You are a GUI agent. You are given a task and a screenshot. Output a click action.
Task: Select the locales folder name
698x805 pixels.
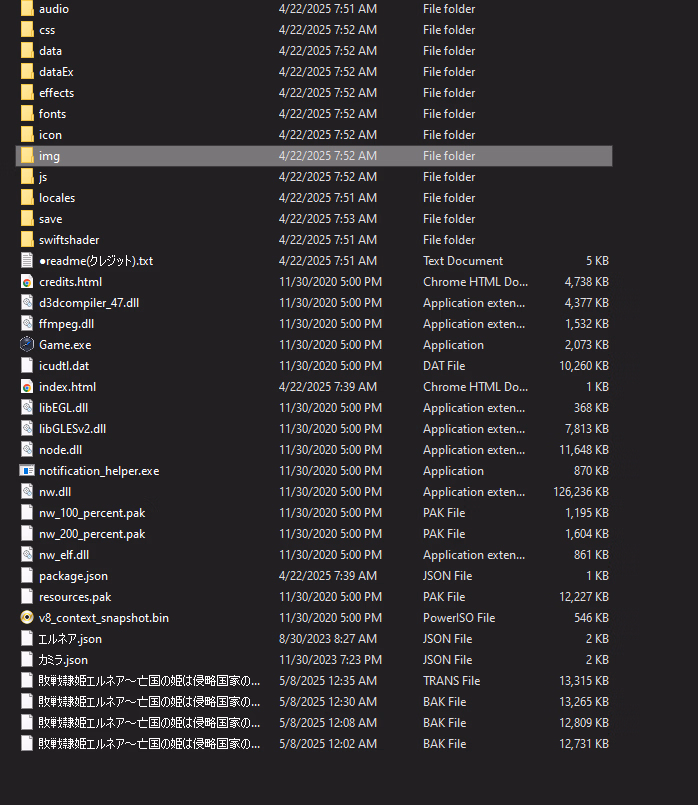pos(57,198)
